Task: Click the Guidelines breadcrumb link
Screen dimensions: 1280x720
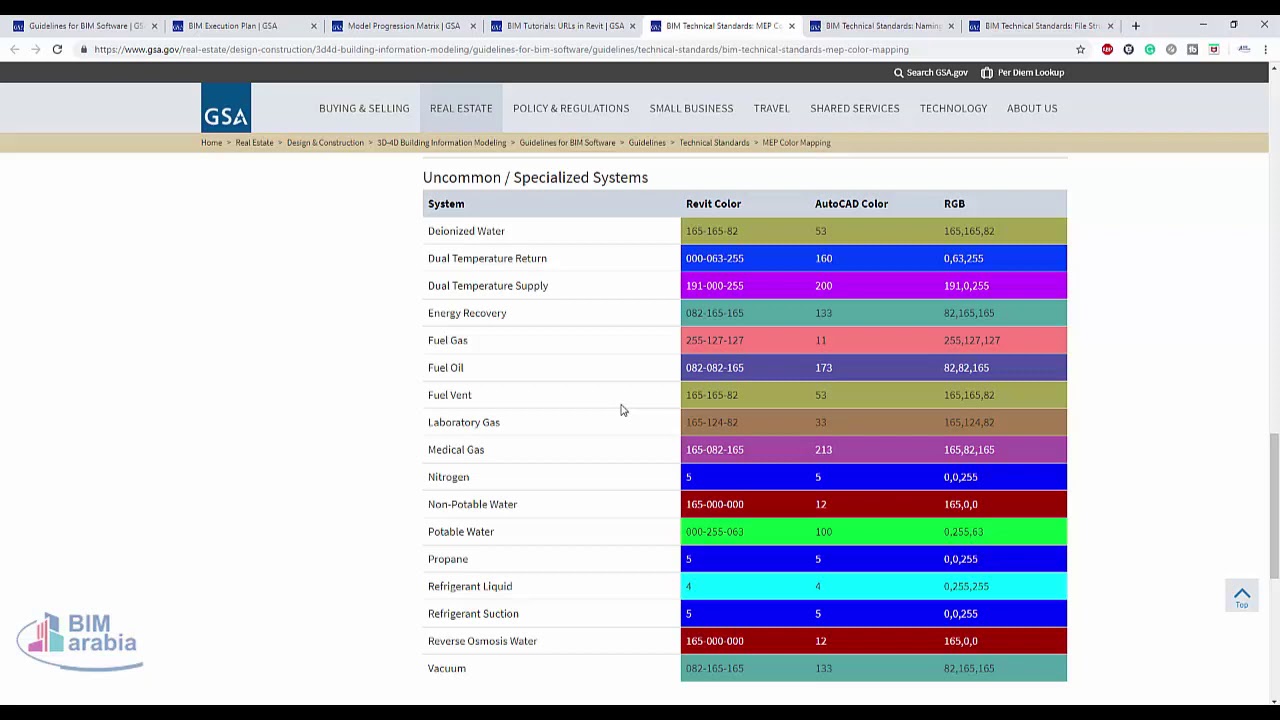Action: click(647, 143)
